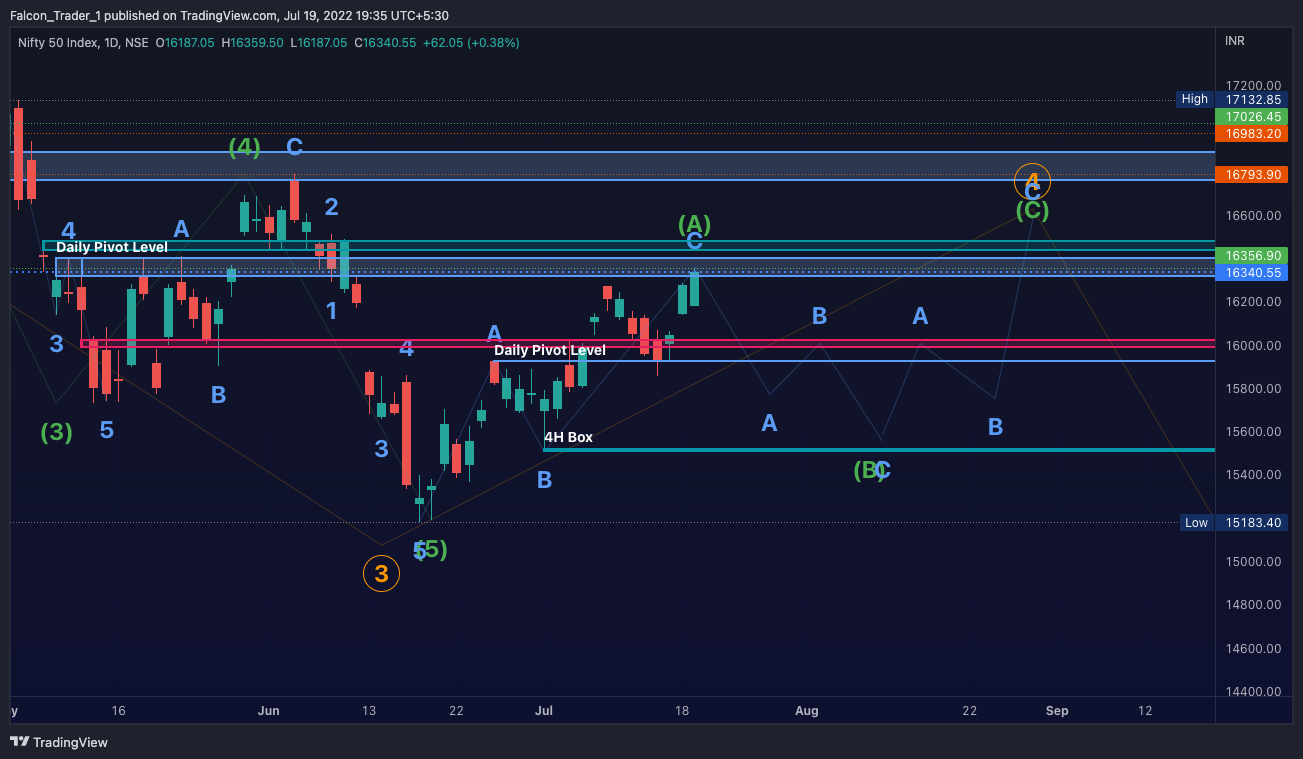The width and height of the screenshot is (1303, 759).
Task: Click the Low price tag 15183.40
Action: click(1253, 523)
